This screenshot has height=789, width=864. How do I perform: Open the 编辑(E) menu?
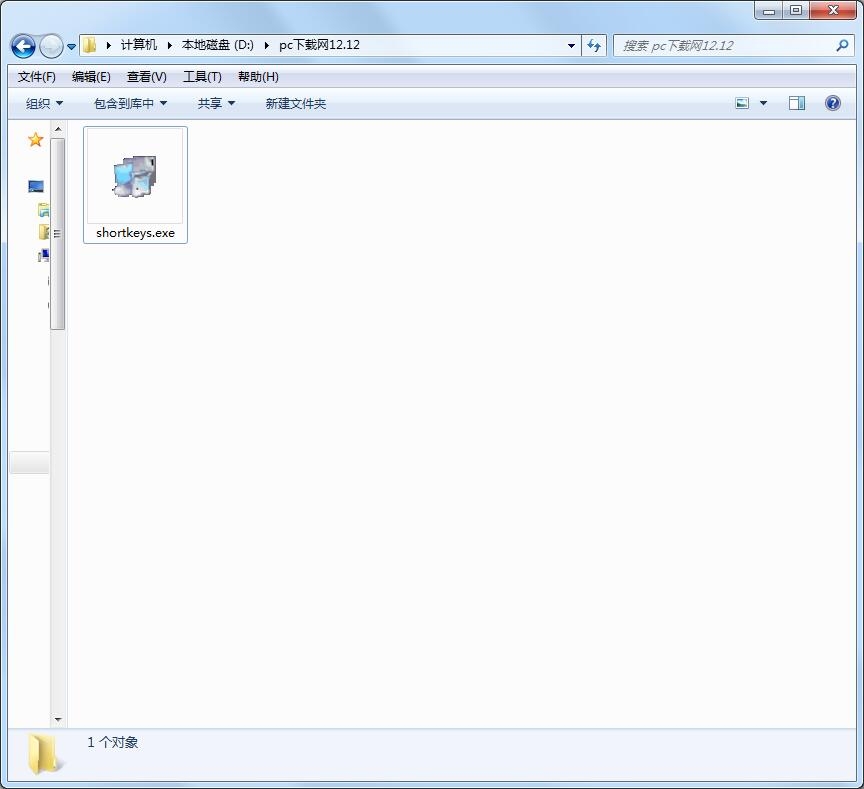coord(91,77)
